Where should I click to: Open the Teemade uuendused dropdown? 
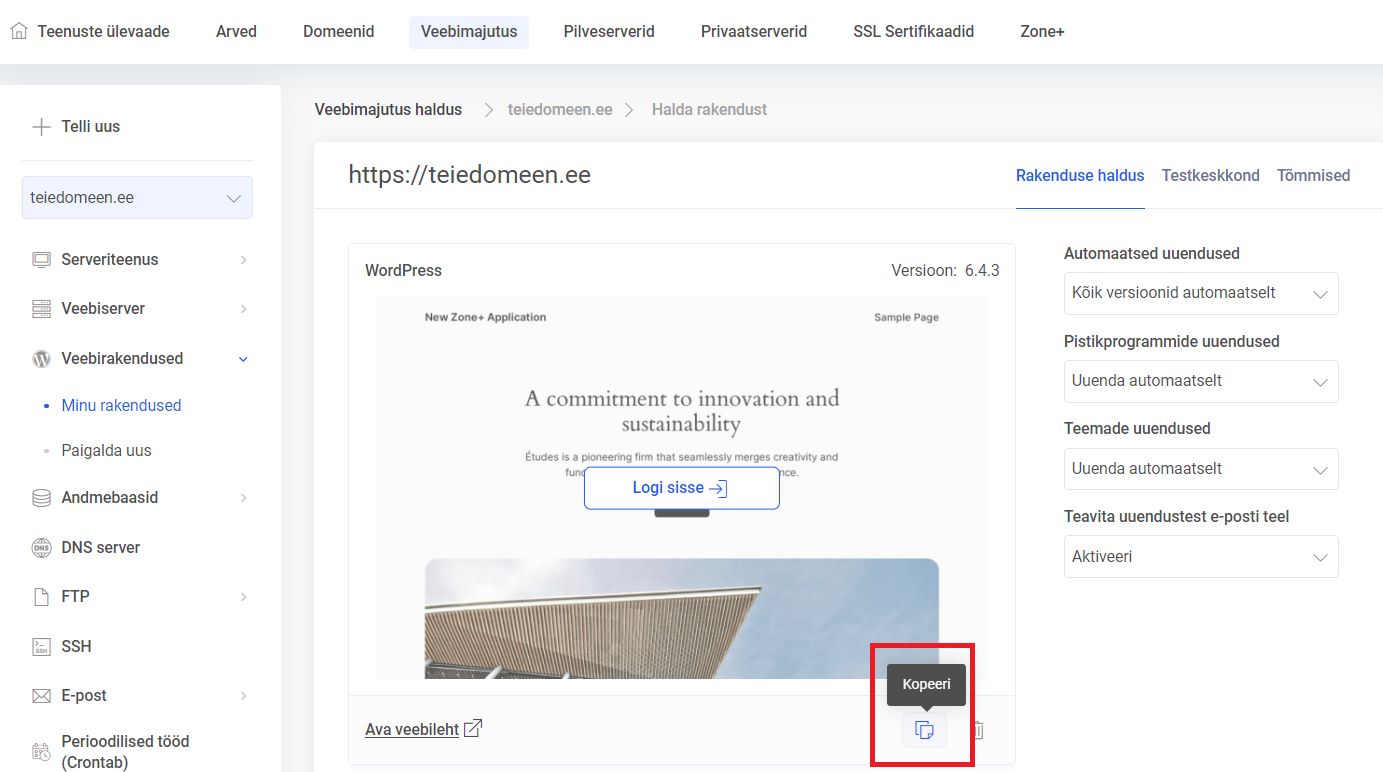(x=1200, y=469)
